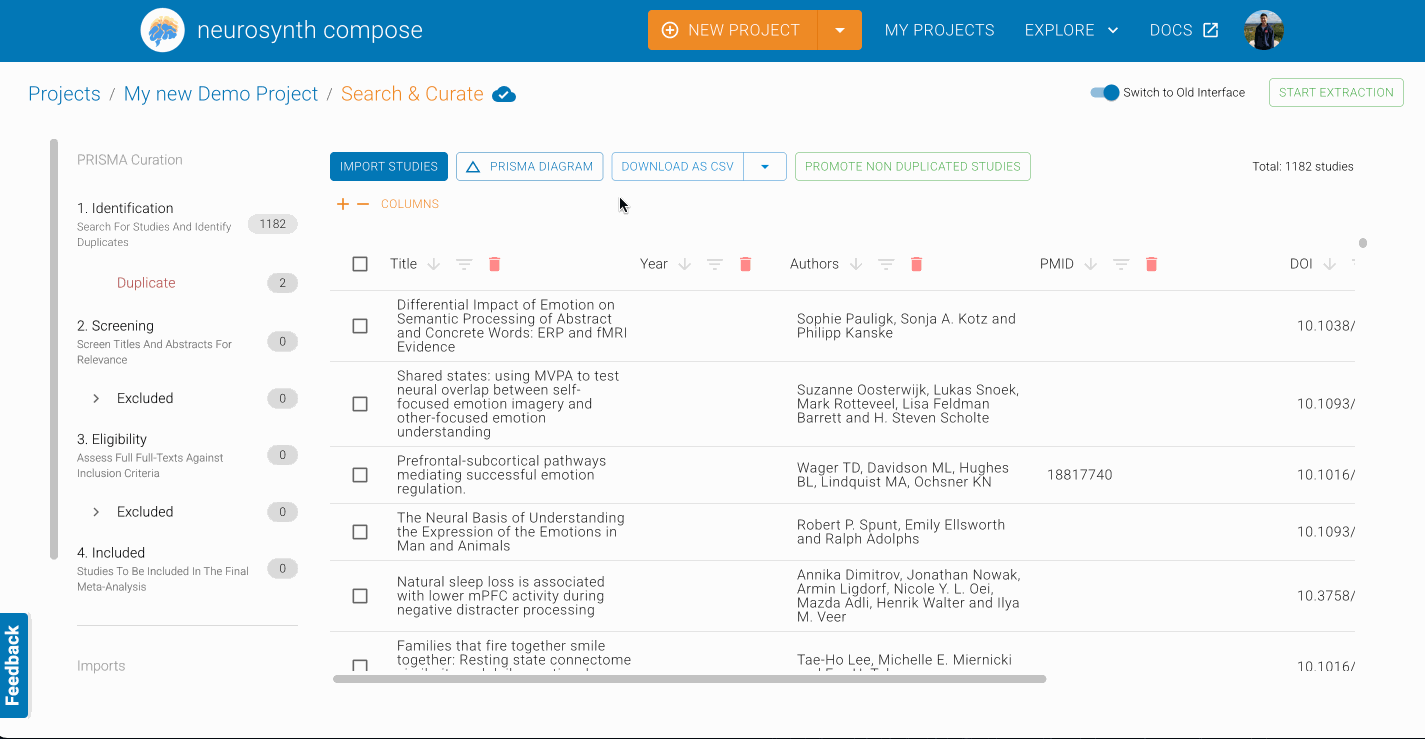Click the Imports section in sidebar
The width and height of the screenshot is (1425, 739).
[x=101, y=666]
